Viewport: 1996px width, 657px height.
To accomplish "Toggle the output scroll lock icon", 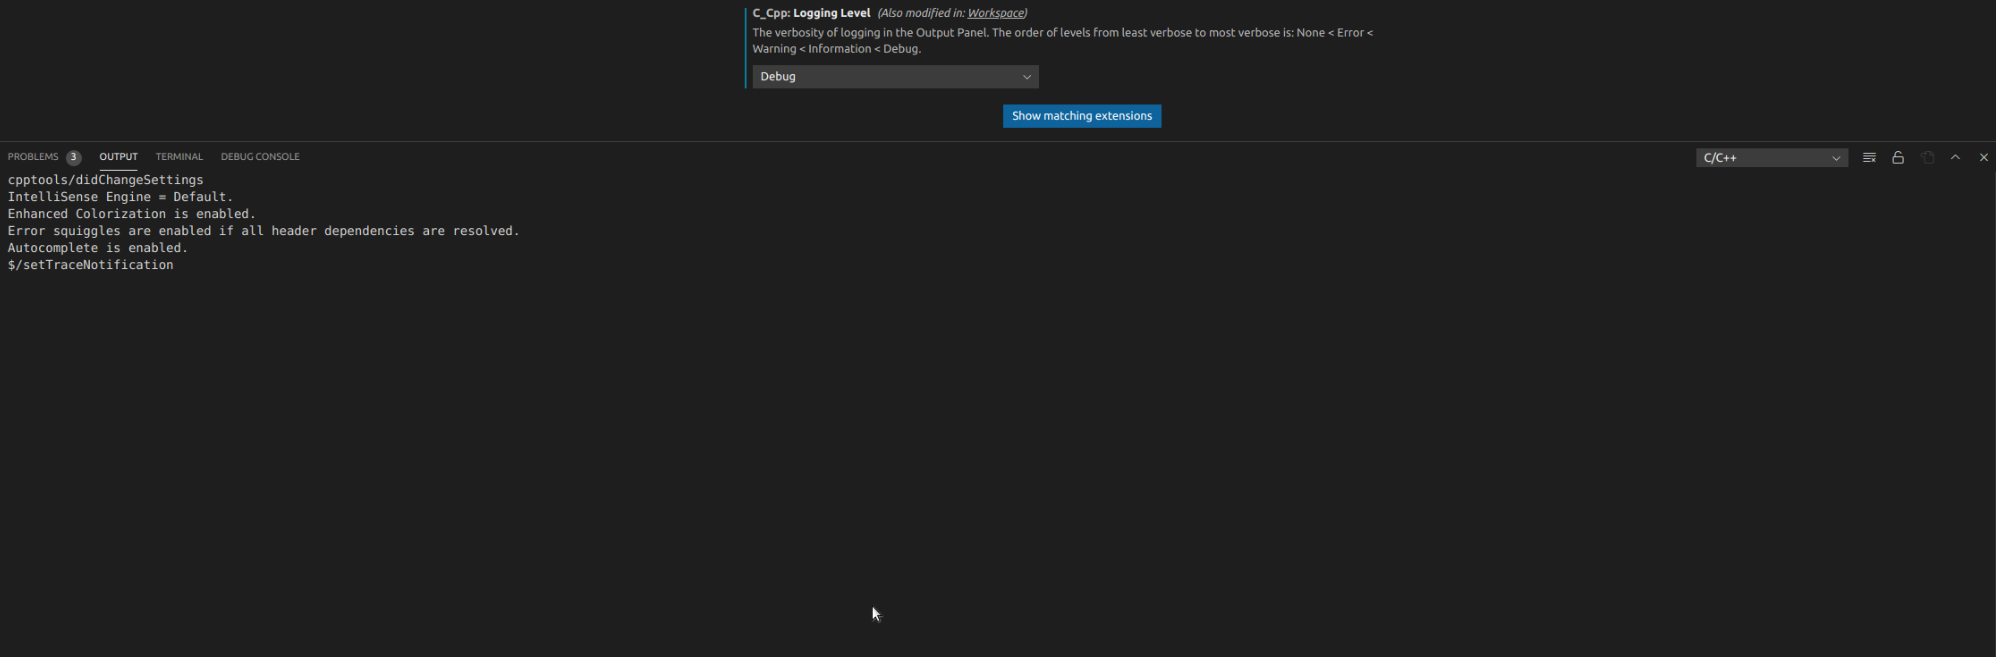I will pyautogui.click(x=1898, y=157).
